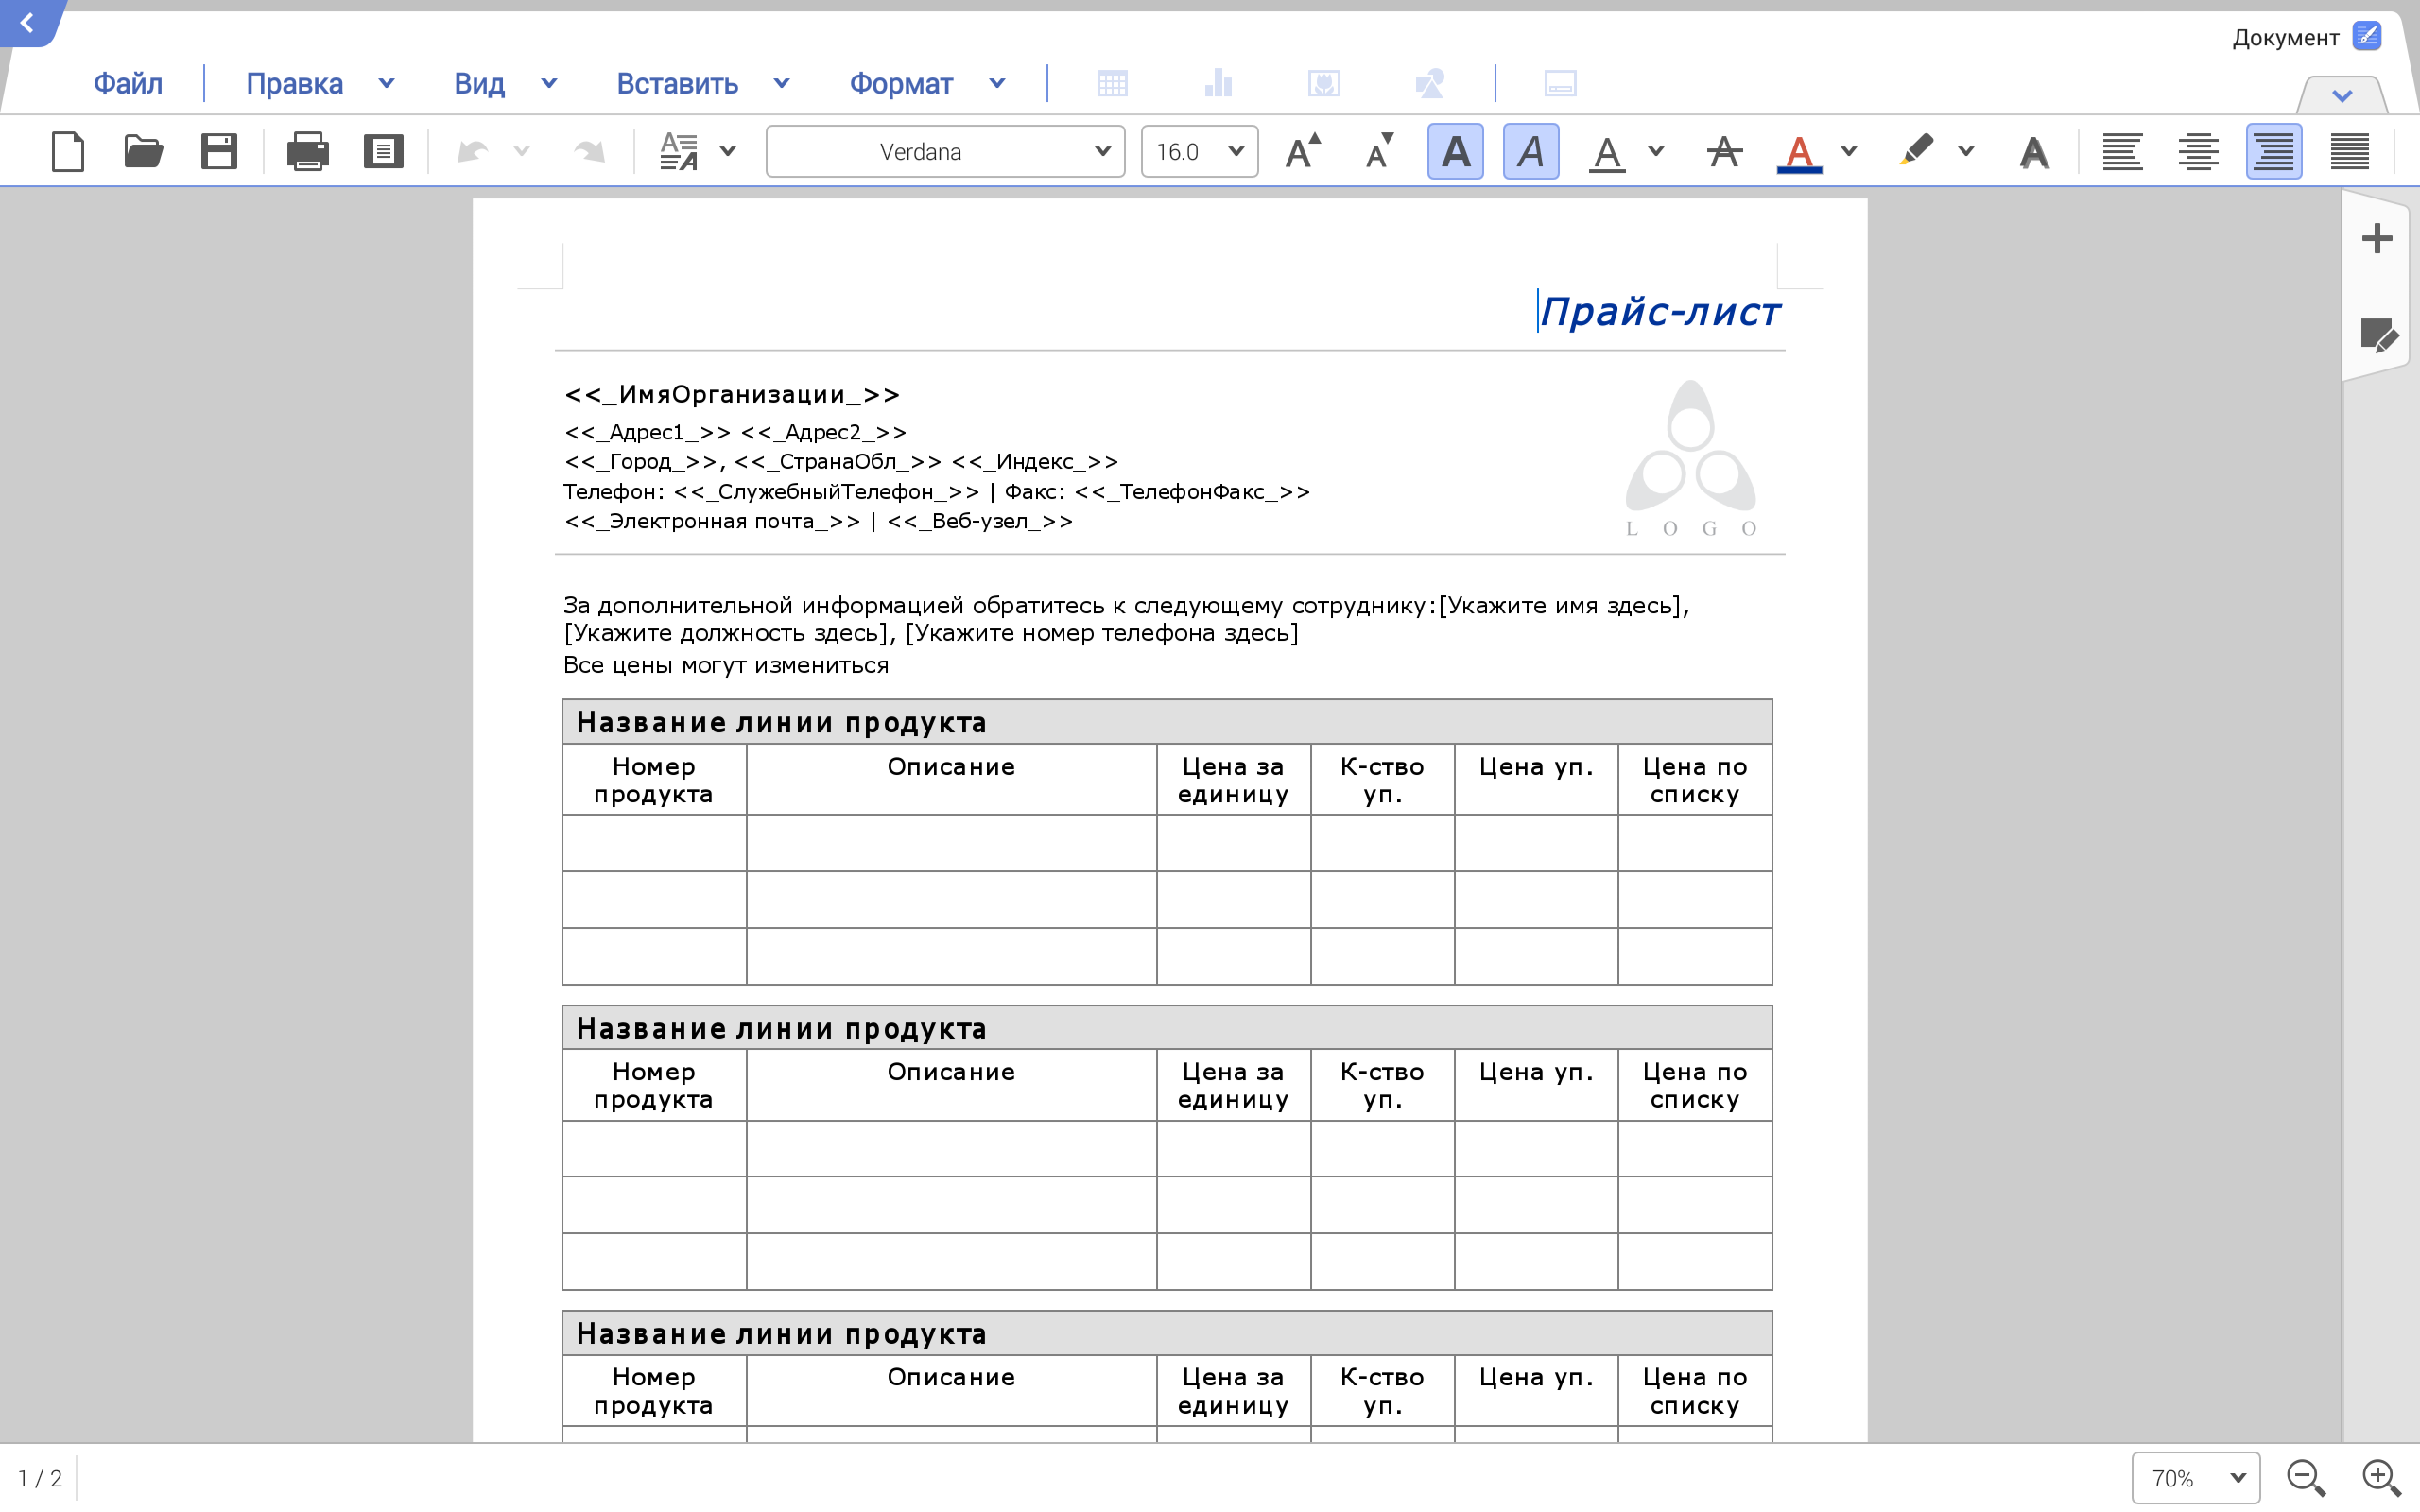The image size is (2420, 1512).
Task: Click the Документ mode button
Action: coord(2307,37)
